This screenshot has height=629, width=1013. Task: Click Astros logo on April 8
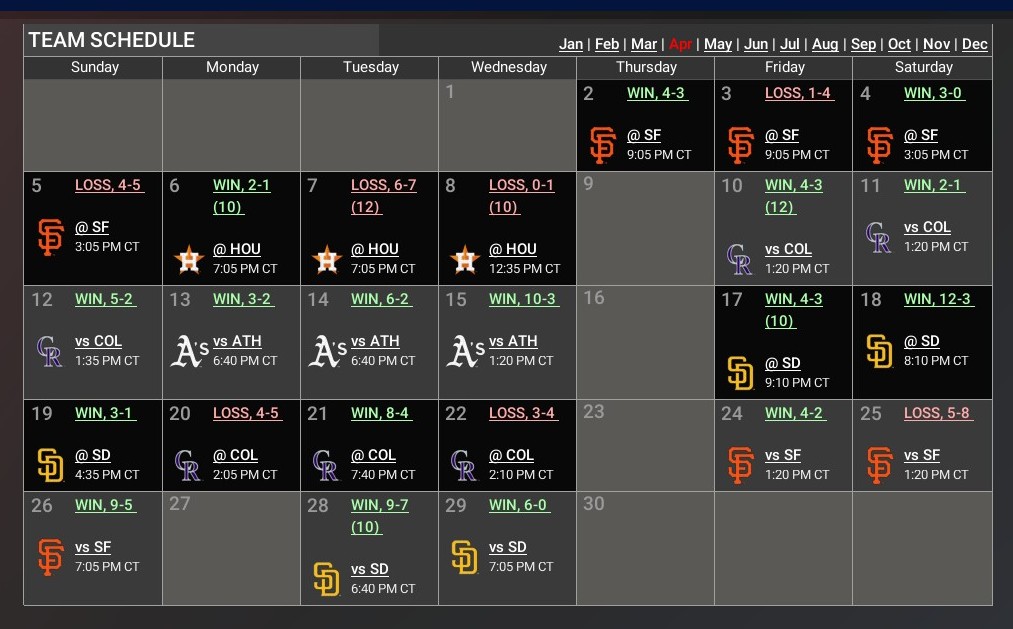point(464,259)
